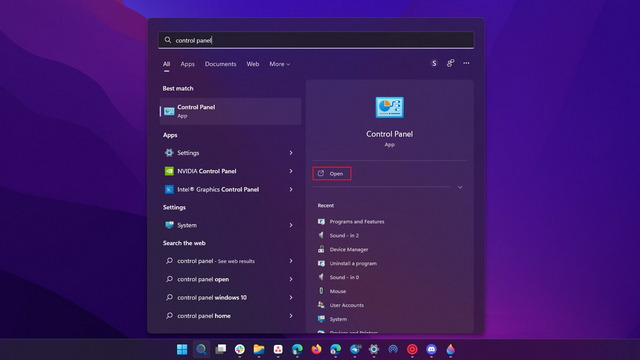The height and width of the screenshot is (360, 640).
Task: Expand 'control panel windows 10' chevron
Action: tap(291, 298)
